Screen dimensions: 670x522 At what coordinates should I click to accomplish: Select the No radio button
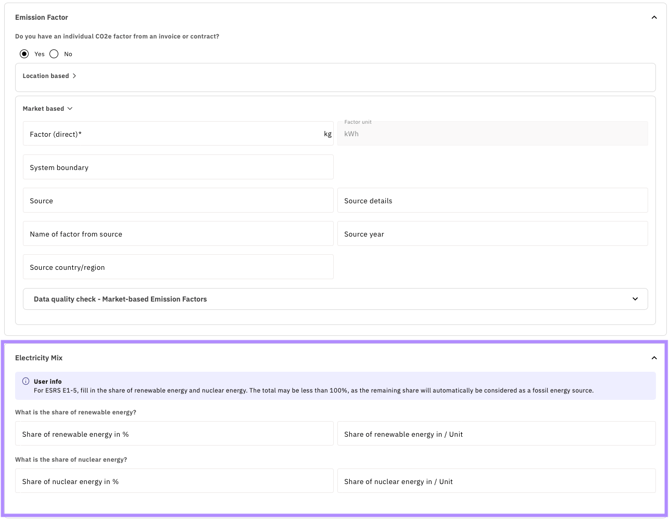pyautogui.click(x=54, y=54)
